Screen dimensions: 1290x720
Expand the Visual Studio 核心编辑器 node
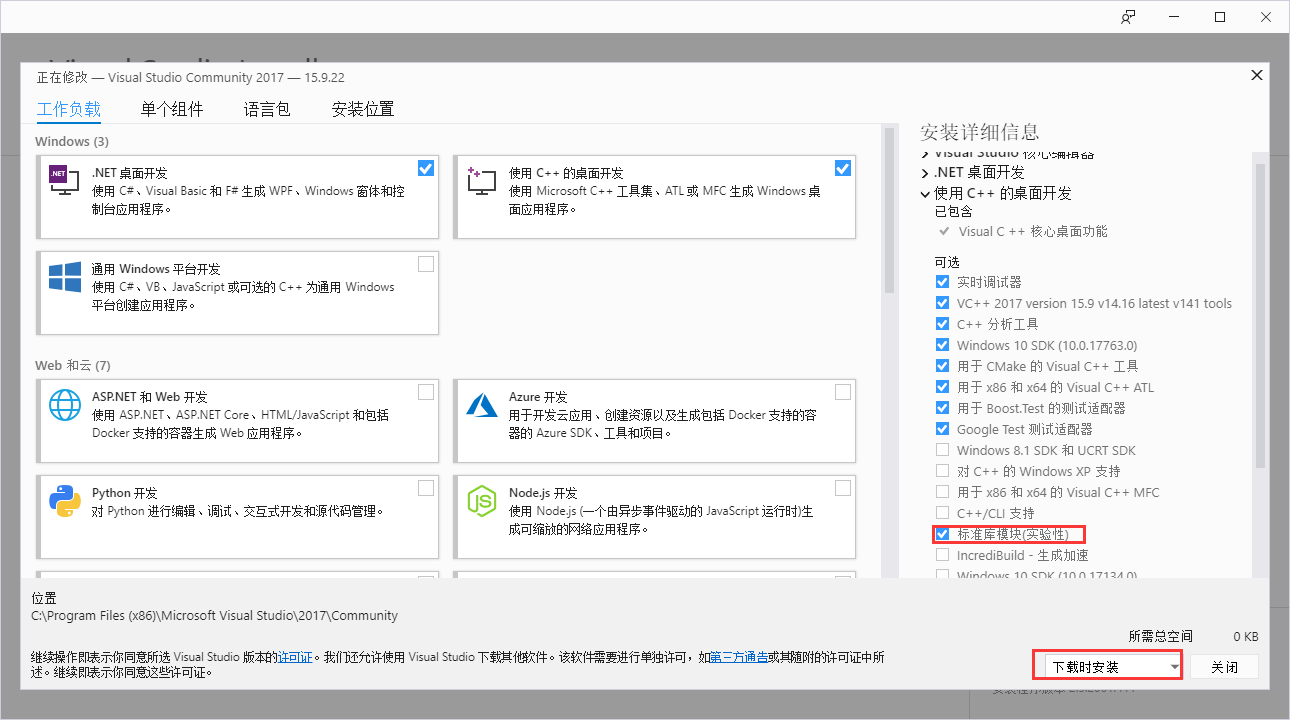[x=925, y=154]
